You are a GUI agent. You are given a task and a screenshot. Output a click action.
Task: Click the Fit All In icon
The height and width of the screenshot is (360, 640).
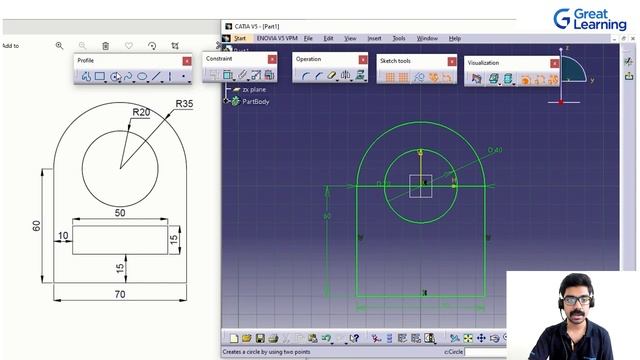(x=468, y=338)
